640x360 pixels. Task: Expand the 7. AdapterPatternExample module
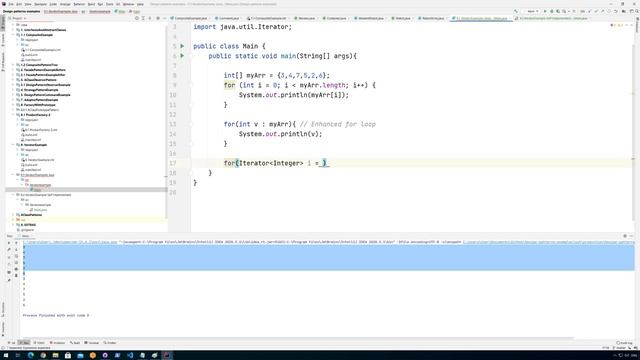[13, 100]
